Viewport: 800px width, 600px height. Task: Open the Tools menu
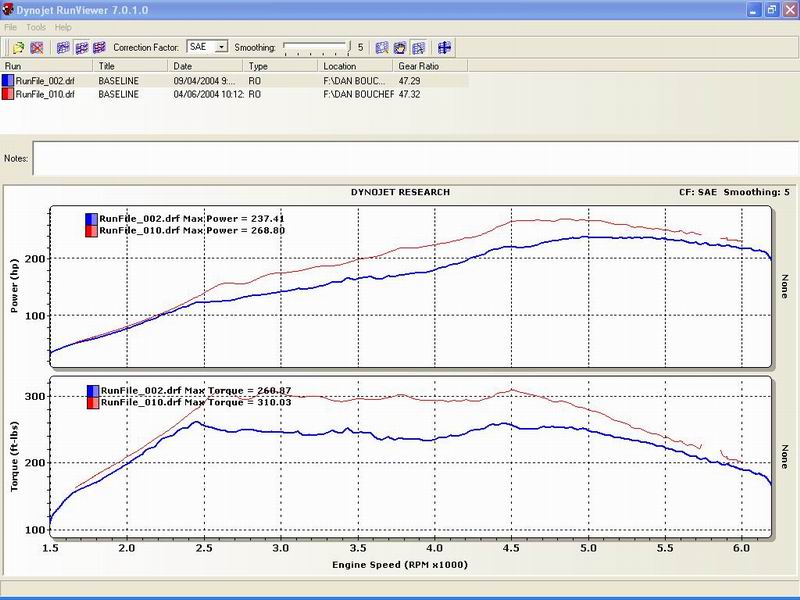pos(36,27)
